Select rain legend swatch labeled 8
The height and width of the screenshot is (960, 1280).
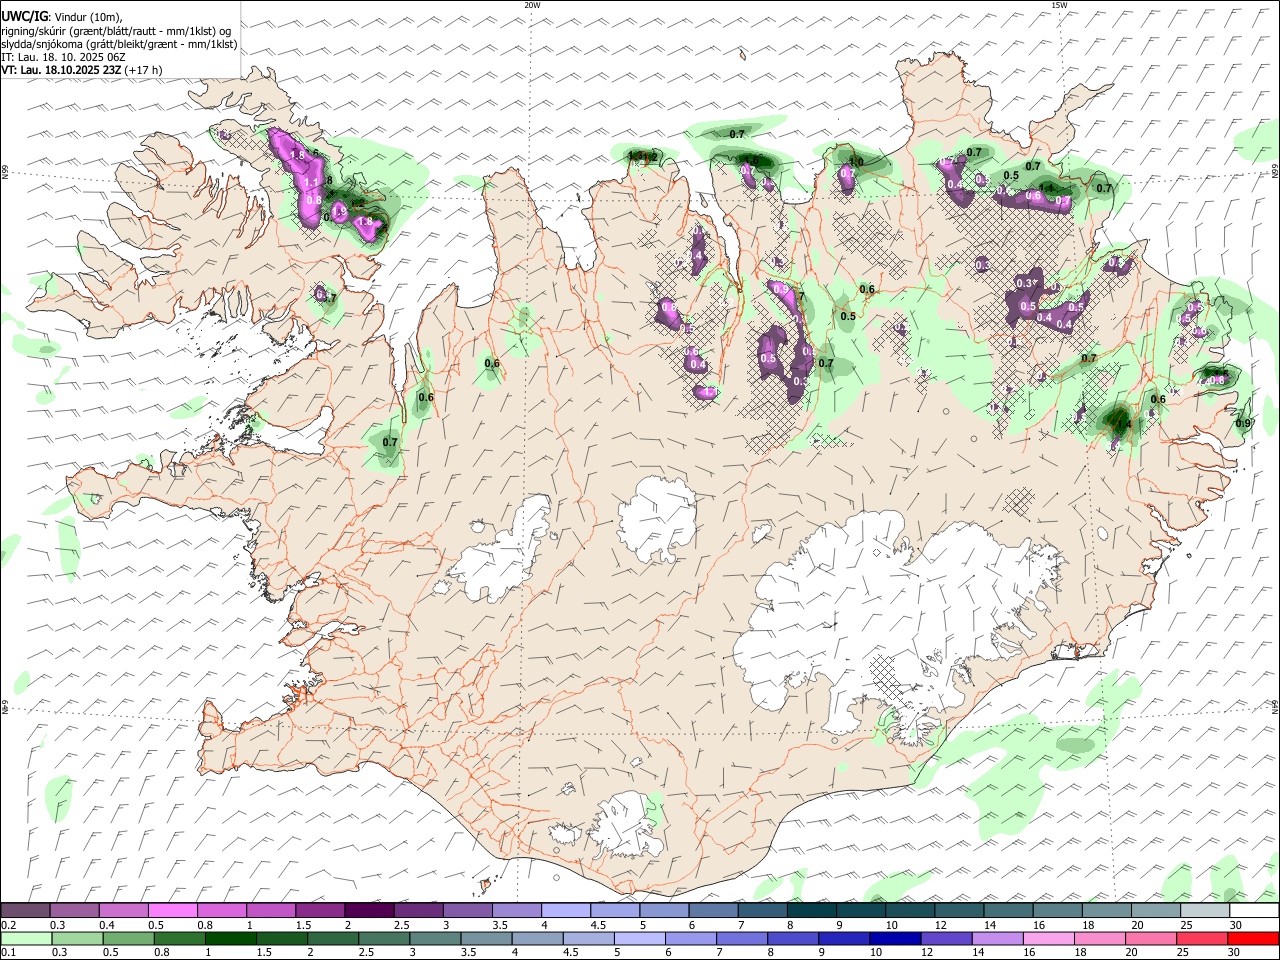coord(793,938)
